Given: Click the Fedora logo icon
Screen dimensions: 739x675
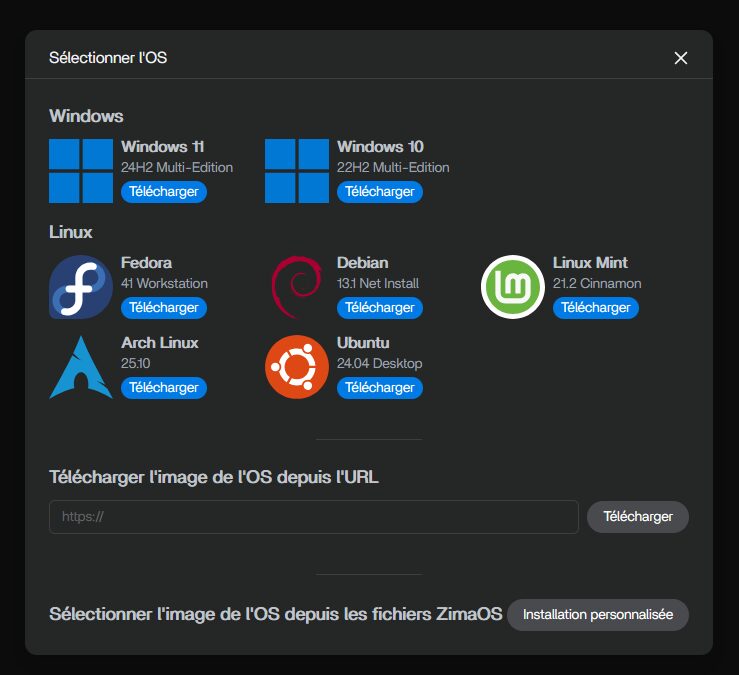Looking at the screenshot, I should point(81,287).
